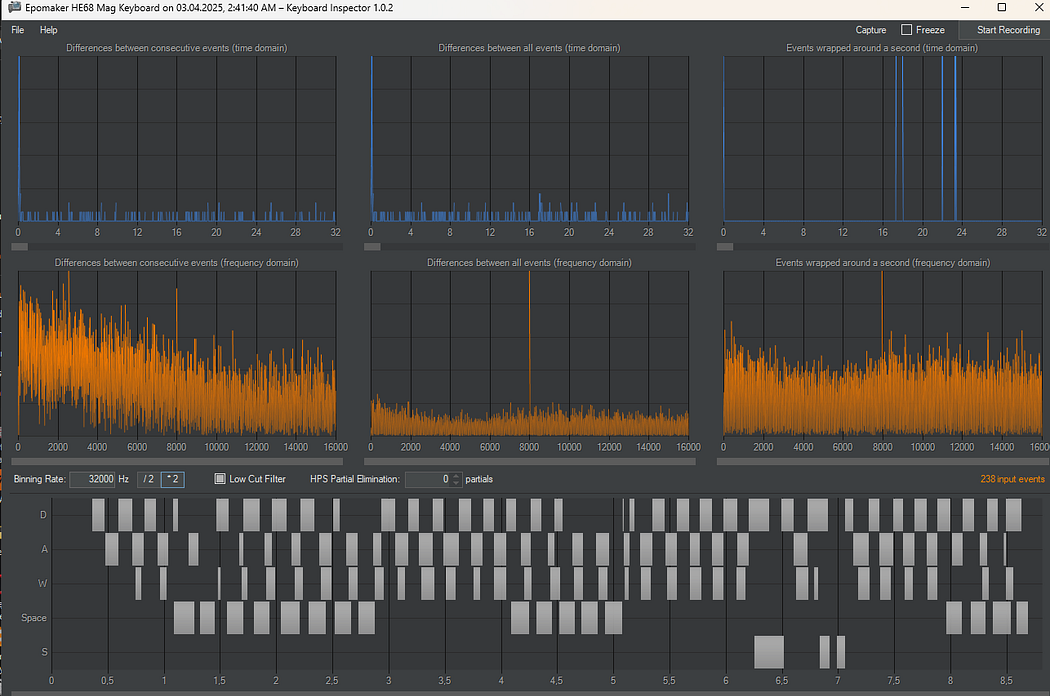Click scrollbar under consecutive events frequency chart
Image resolution: width=1050 pixels, height=696 pixels.
tap(177, 462)
